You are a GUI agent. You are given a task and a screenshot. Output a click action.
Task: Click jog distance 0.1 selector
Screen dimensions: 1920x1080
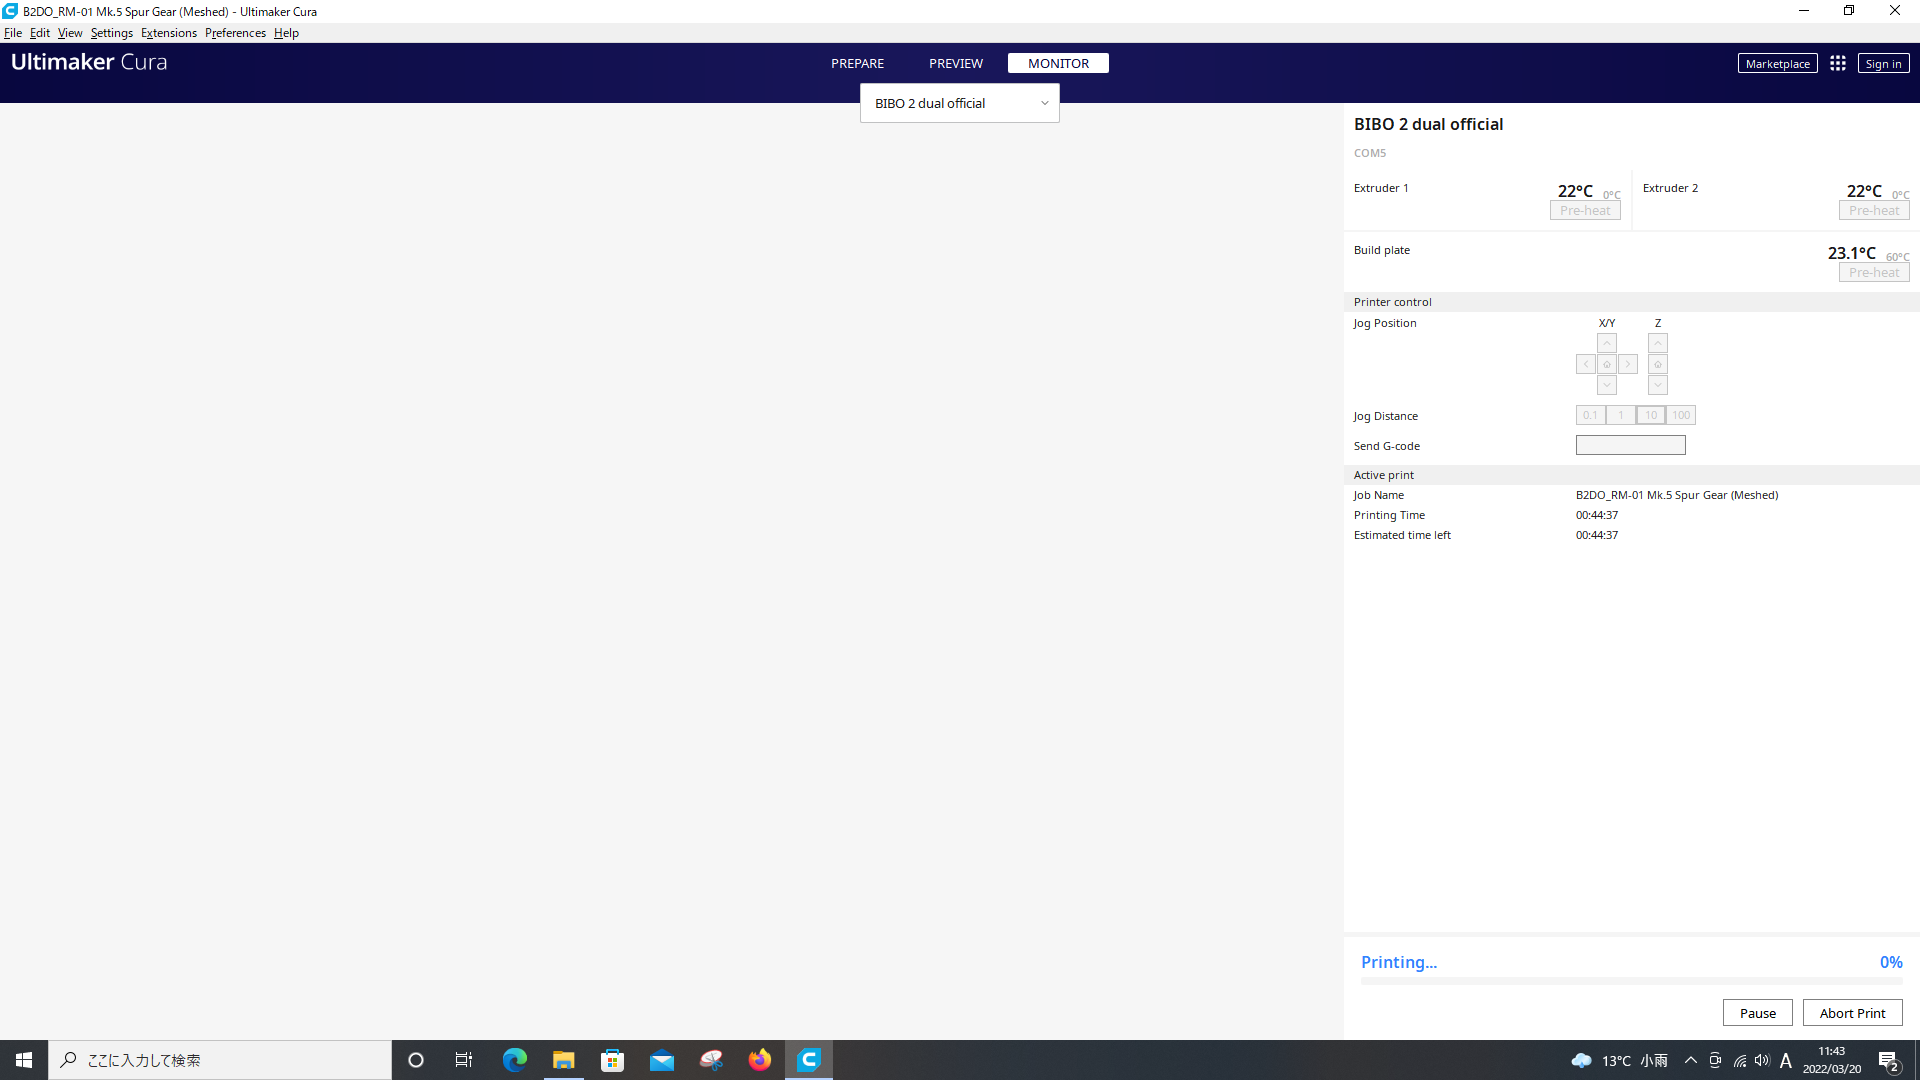(1590, 415)
